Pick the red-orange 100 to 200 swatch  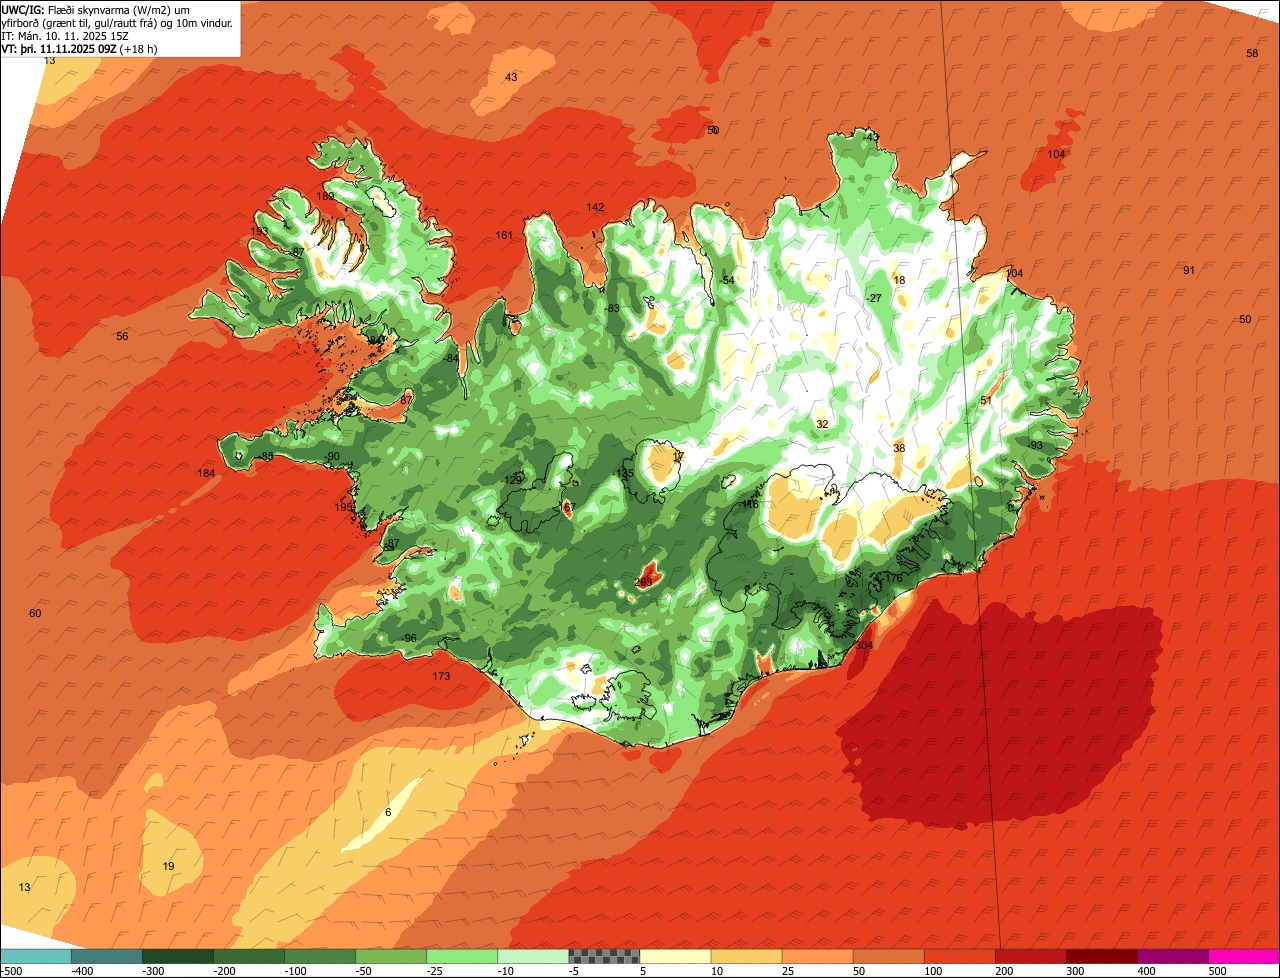click(x=958, y=956)
